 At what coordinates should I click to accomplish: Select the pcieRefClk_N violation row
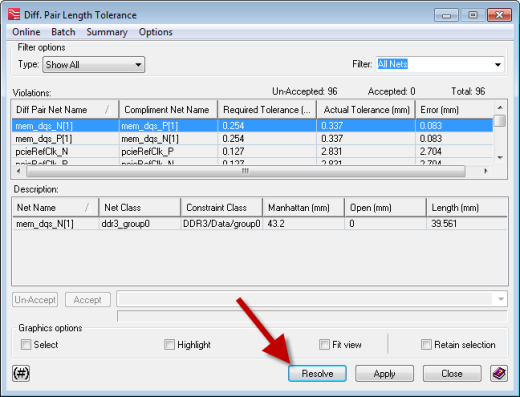252,152
